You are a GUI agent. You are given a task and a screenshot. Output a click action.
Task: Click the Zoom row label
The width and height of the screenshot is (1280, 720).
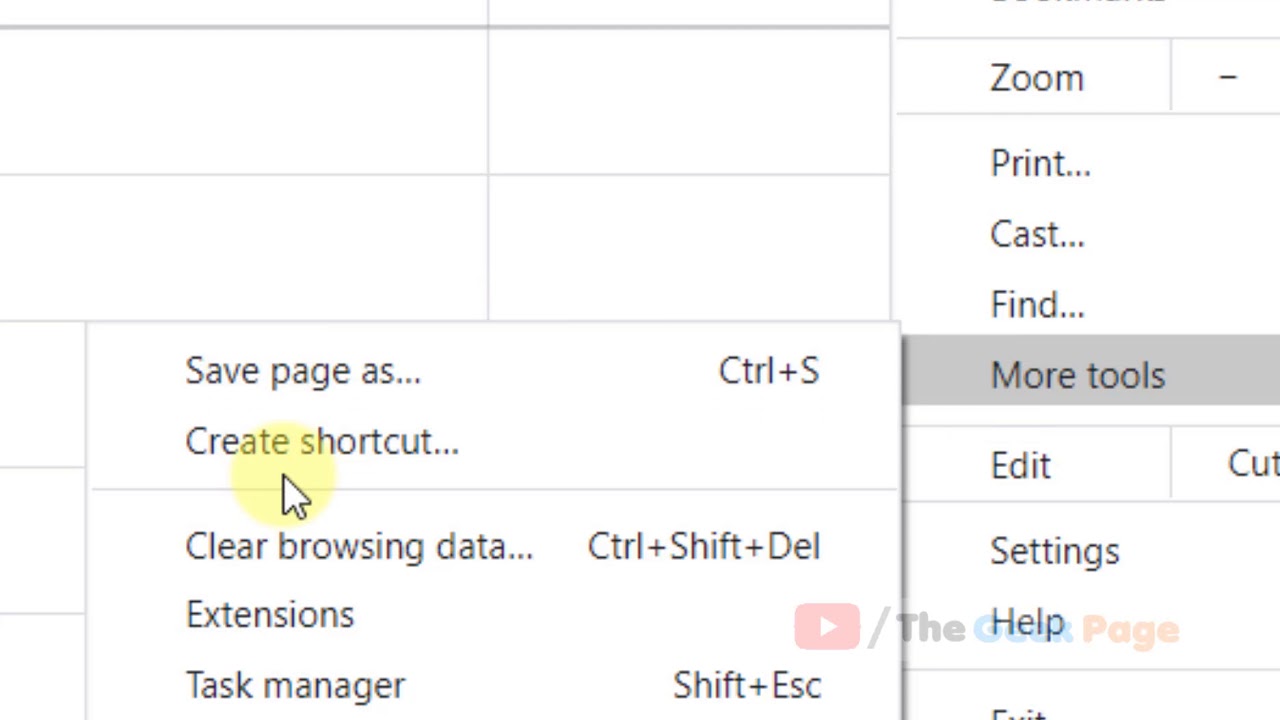tap(1036, 78)
